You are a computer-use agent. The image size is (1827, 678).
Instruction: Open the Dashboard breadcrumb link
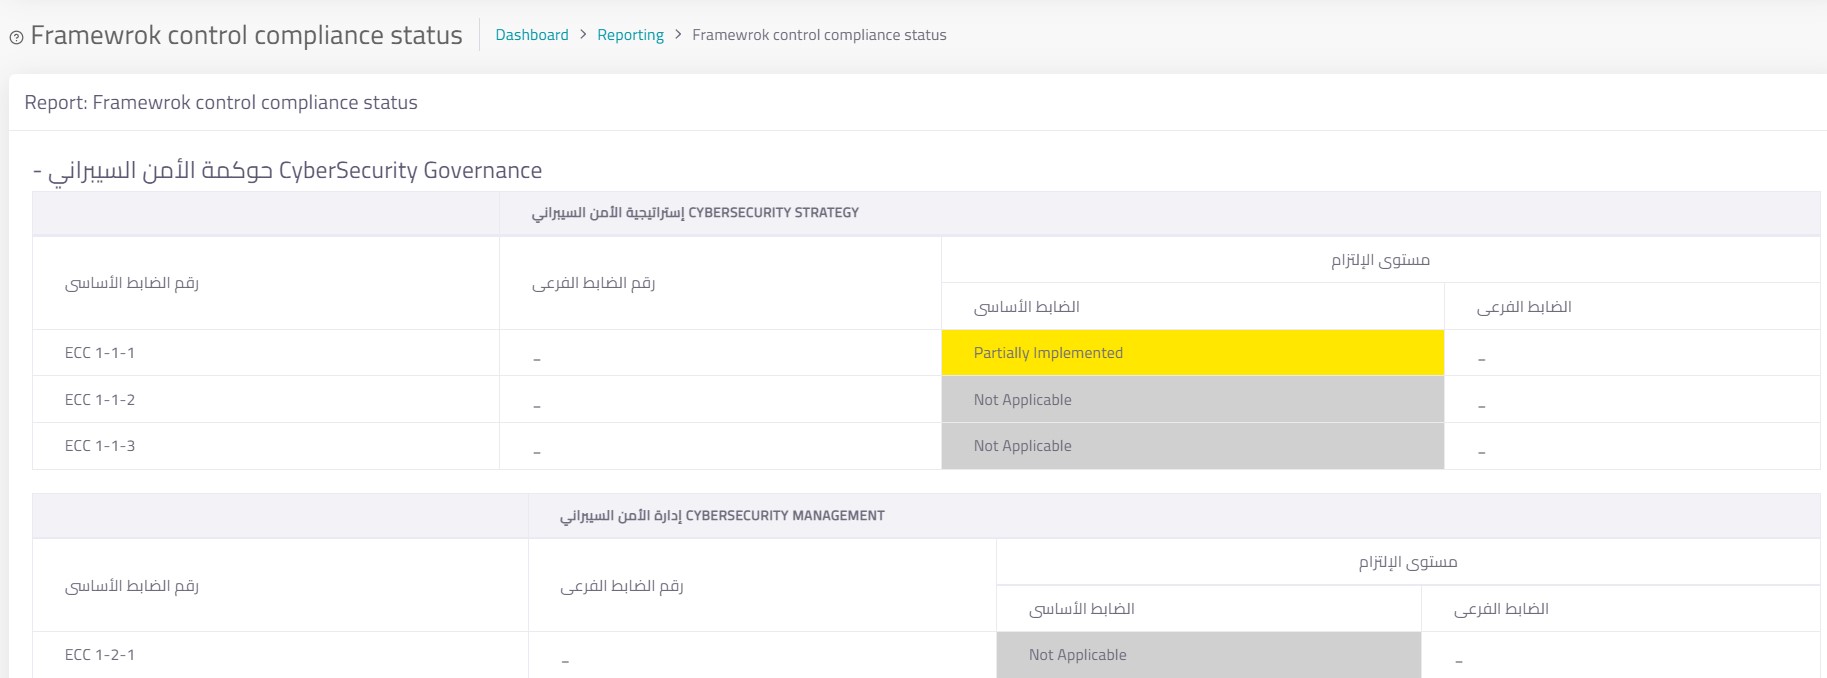click(x=531, y=35)
